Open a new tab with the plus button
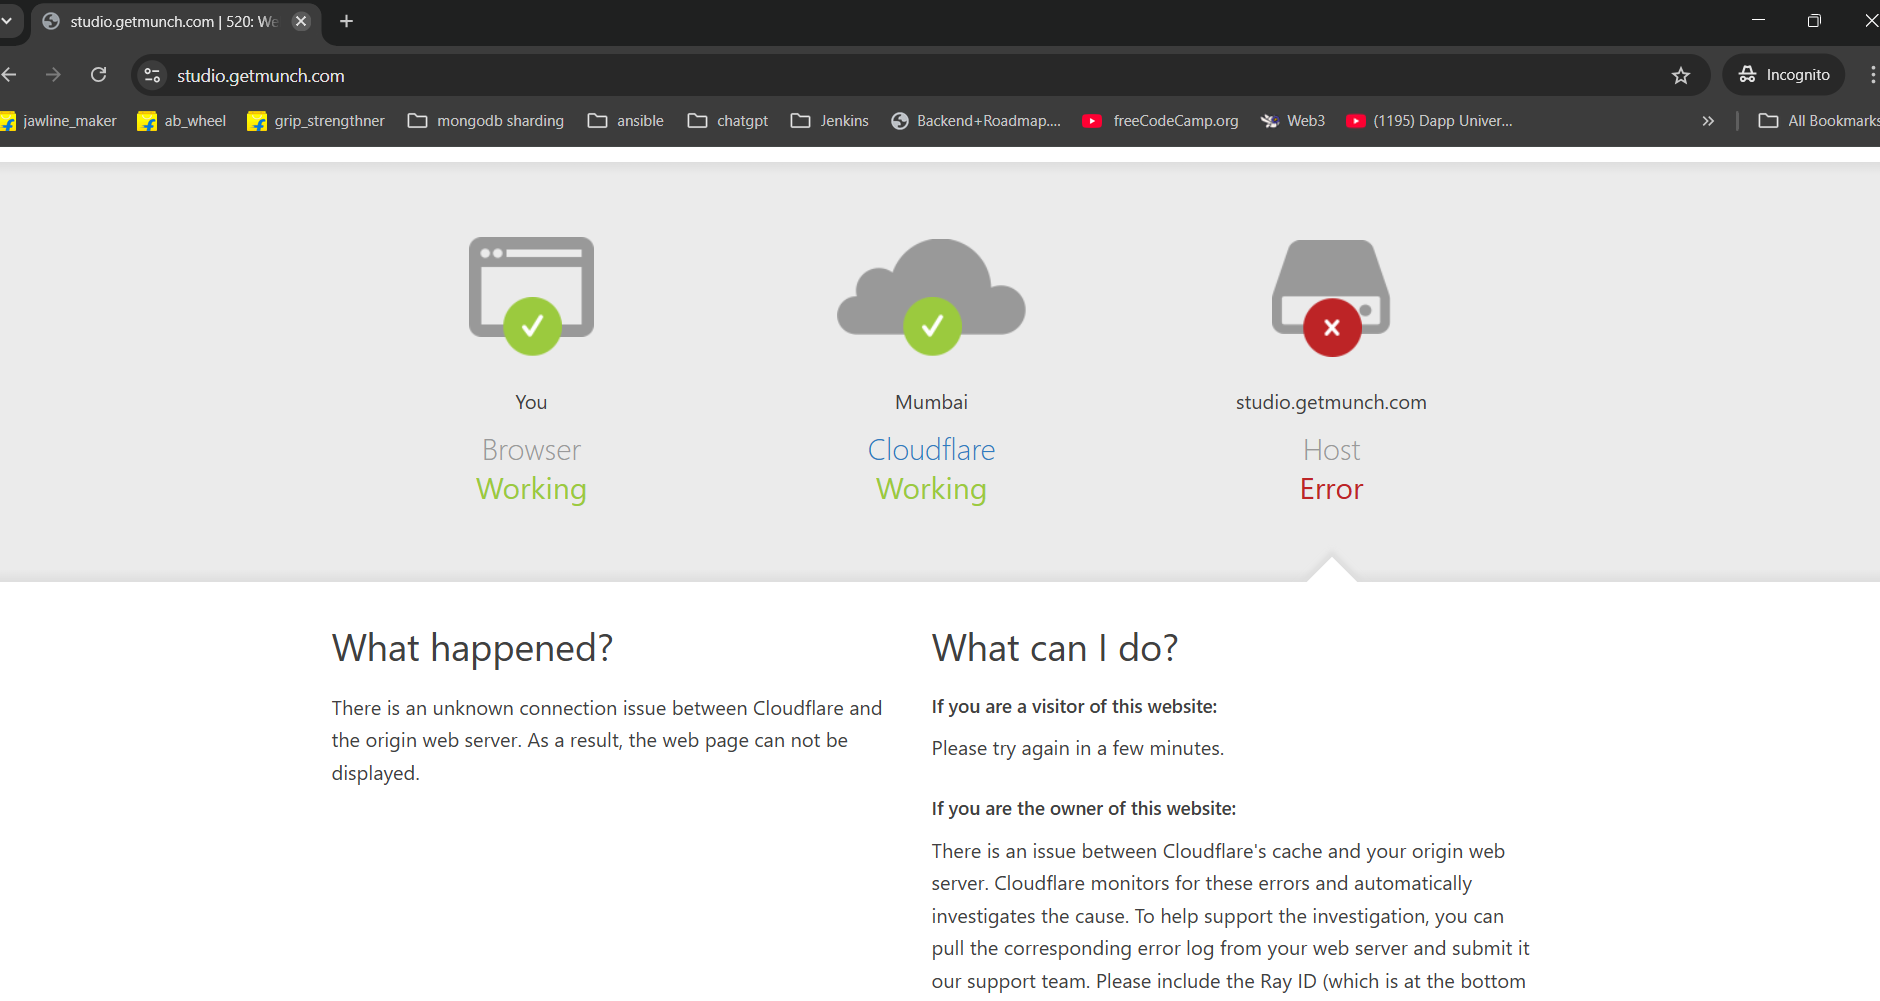 pyautogui.click(x=346, y=21)
